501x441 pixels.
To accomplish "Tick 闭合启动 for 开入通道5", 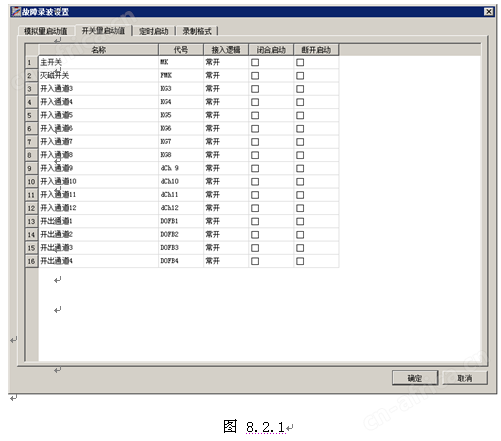I will (255, 115).
